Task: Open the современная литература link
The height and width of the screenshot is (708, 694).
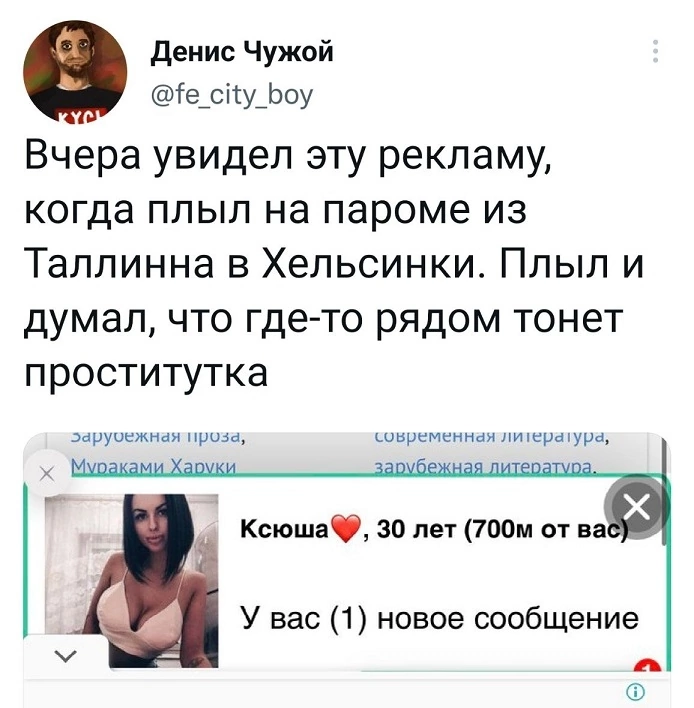Action: pyautogui.click(x=491, y=437)
